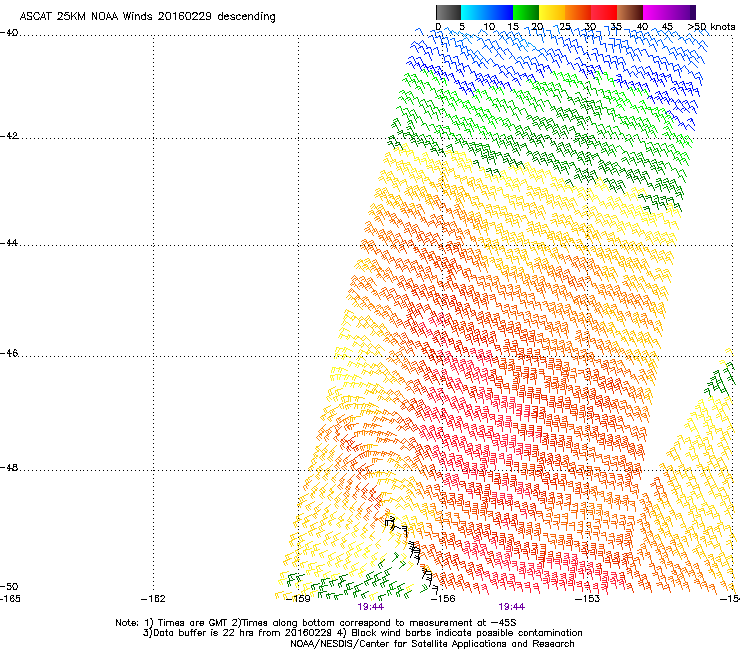
Task: Click latitude axis label '-46'
Action: [9, 353]
